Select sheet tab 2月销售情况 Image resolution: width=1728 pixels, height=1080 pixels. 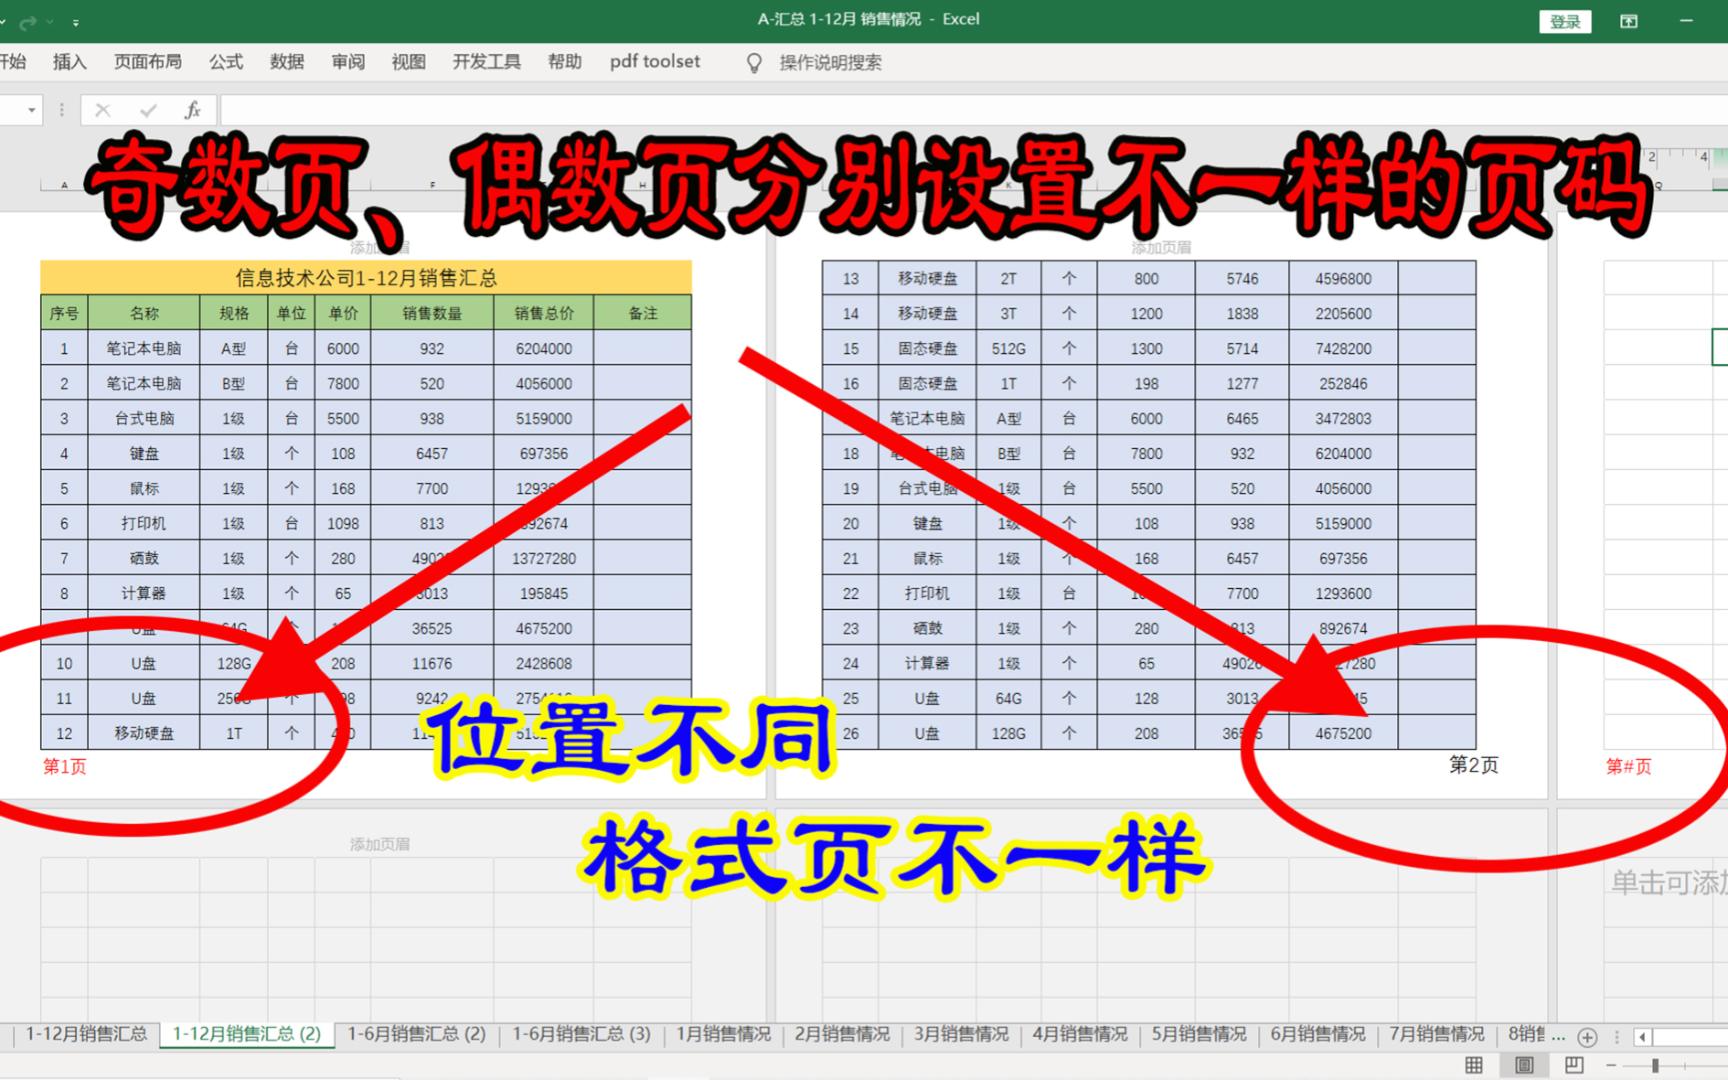pyautogui.click(x=842, y=1034)
